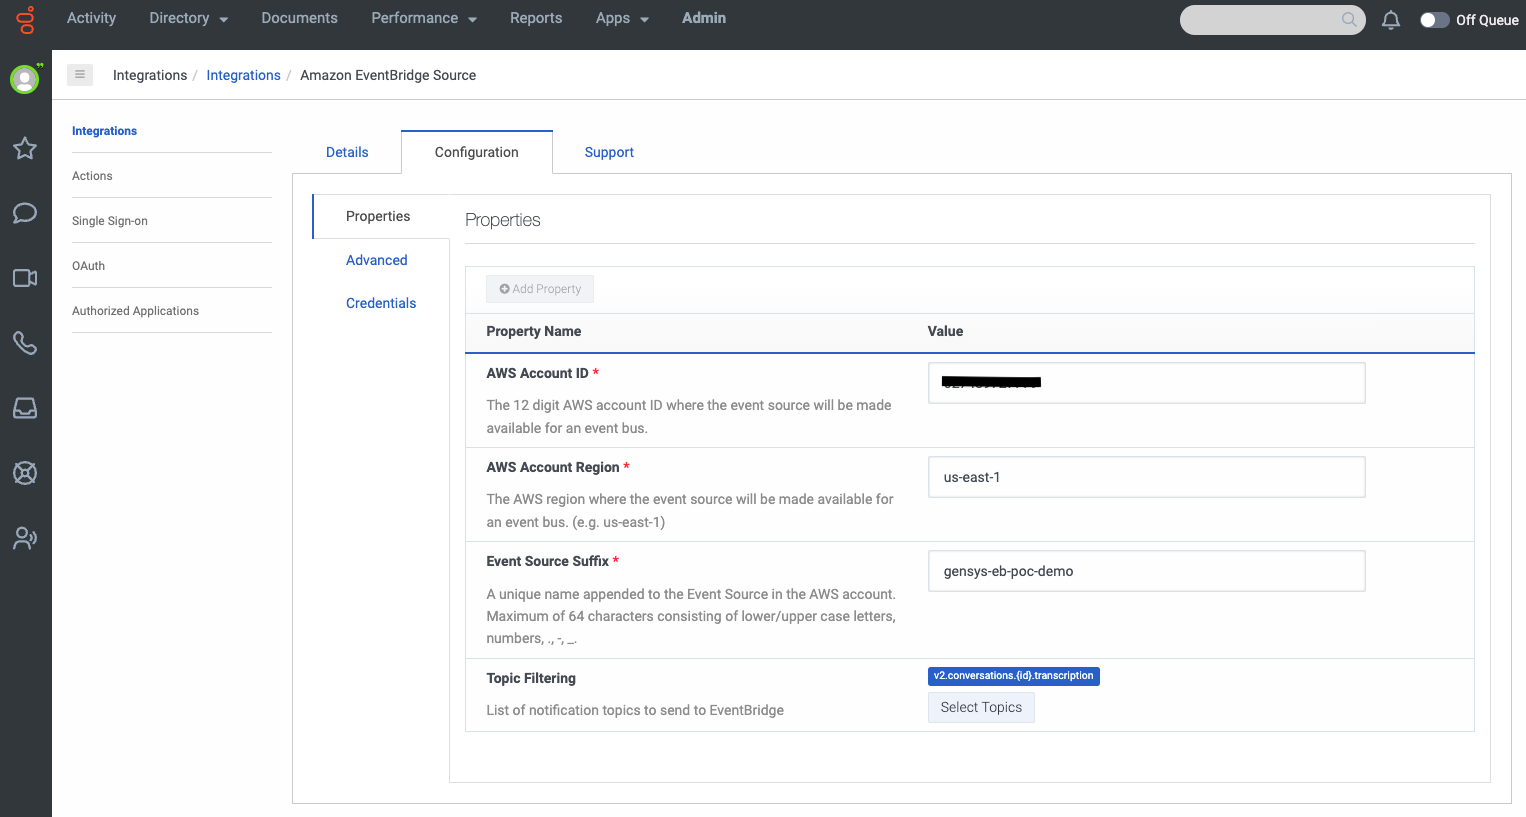Click the Amazon EventBridge Source breadcrumb text
Viewport: 1526px width, 817px height.
point(388,75)
